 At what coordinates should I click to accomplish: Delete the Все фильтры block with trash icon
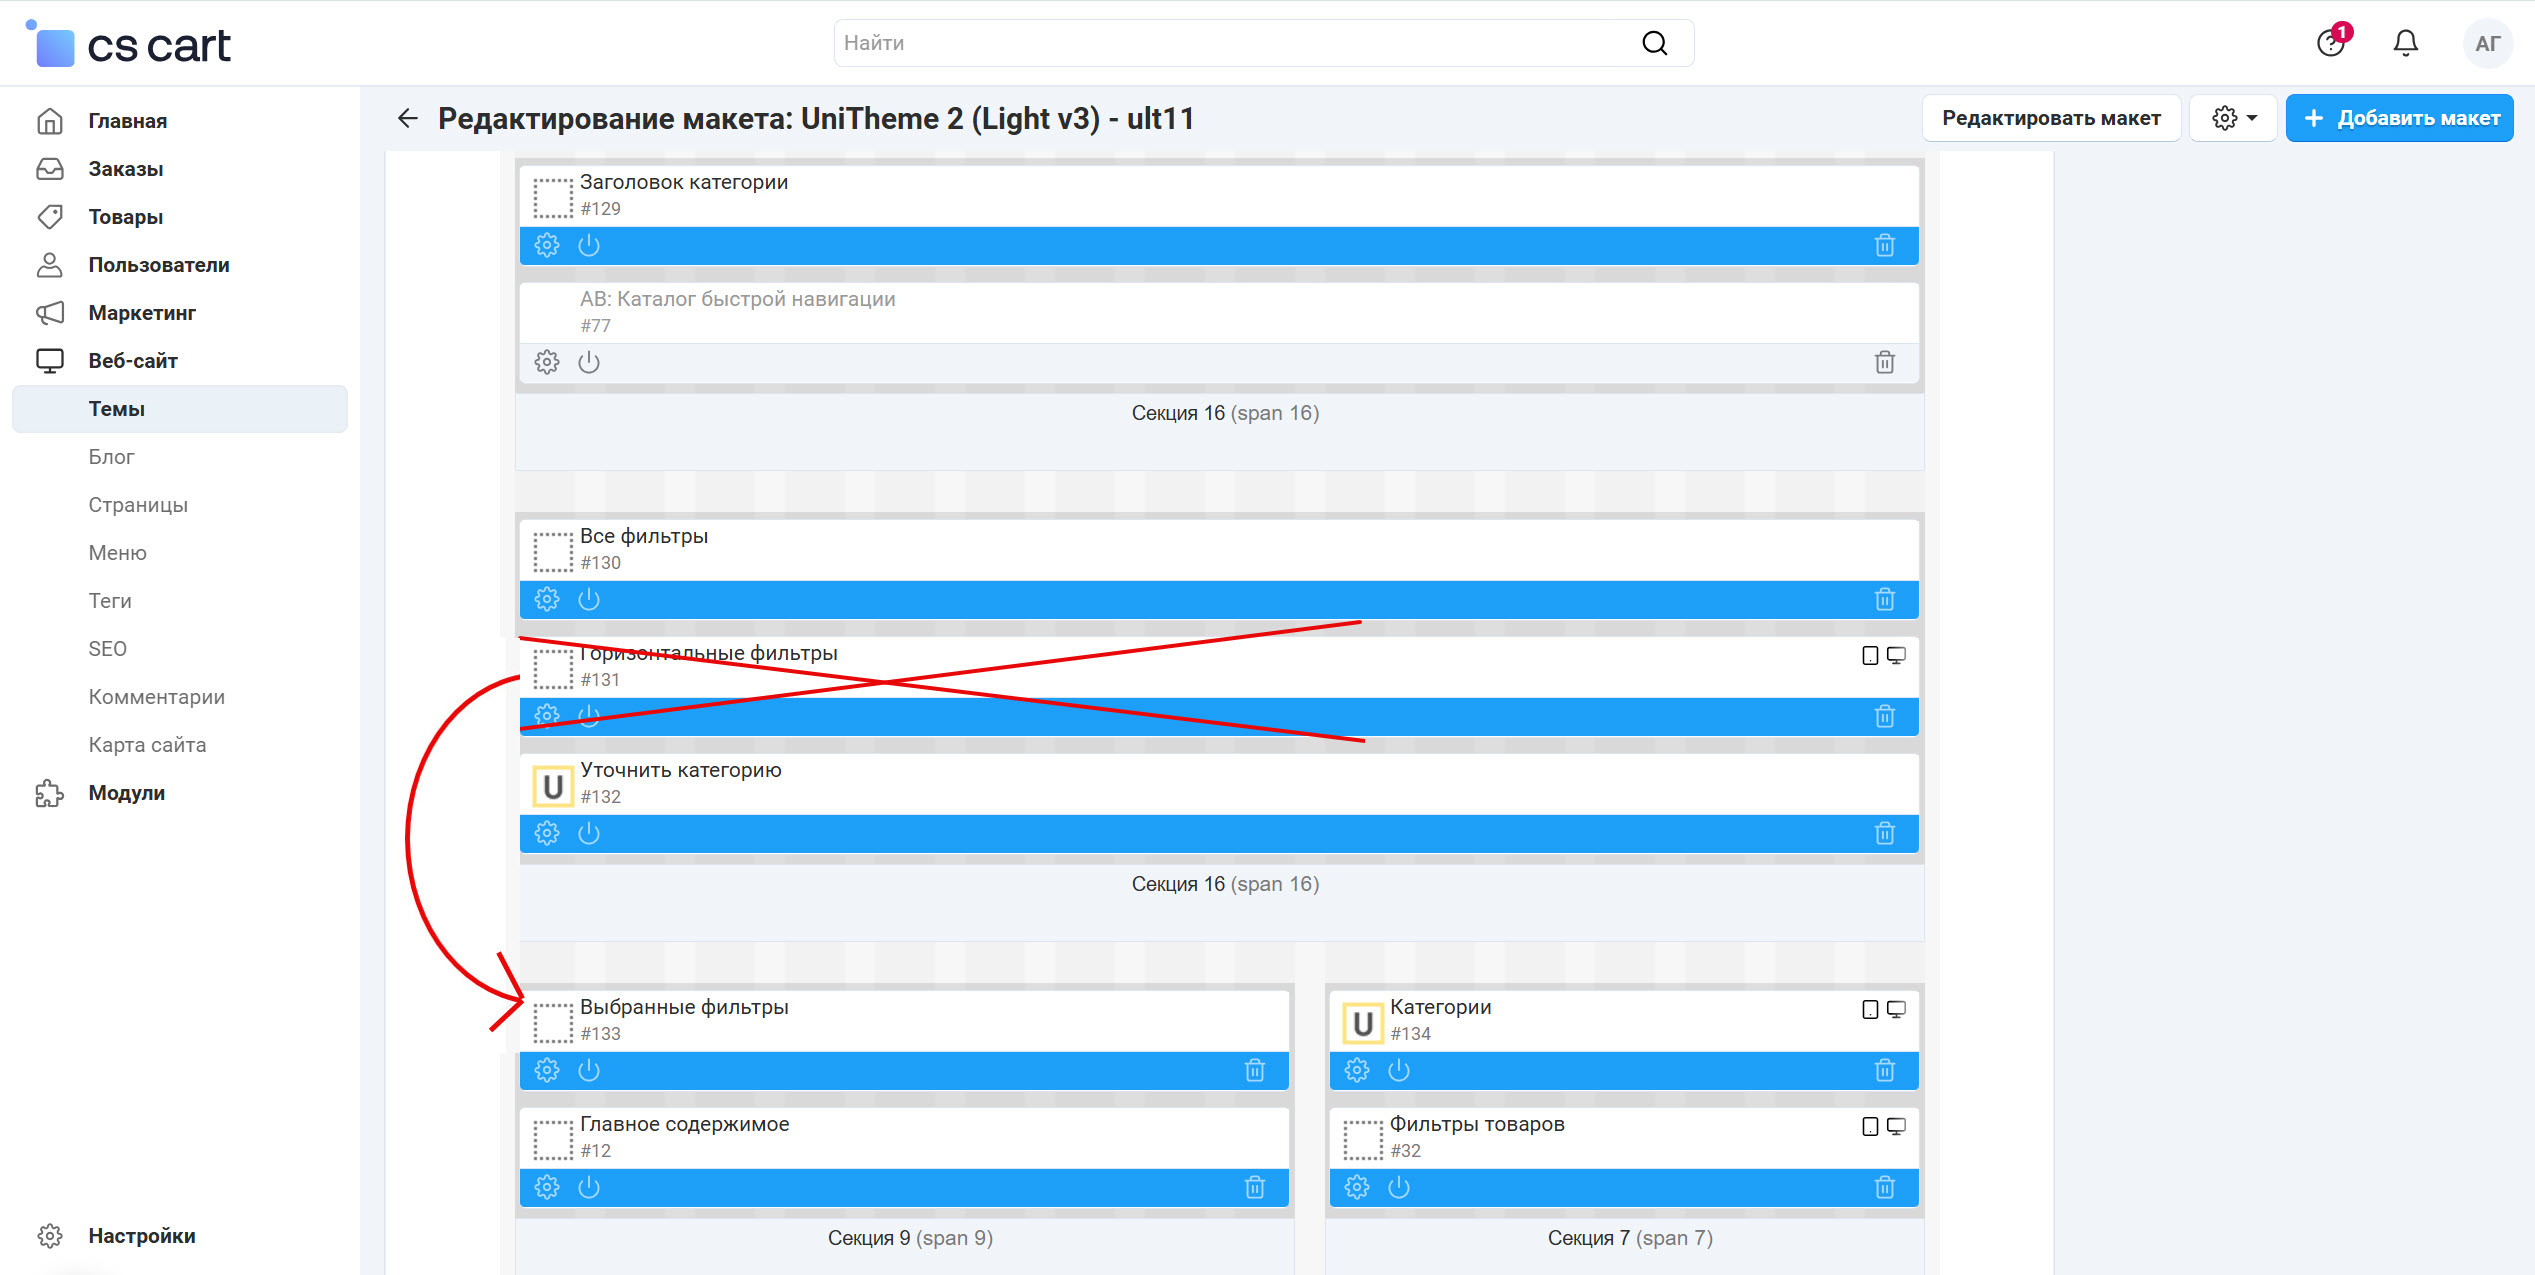(x=1884, y=599)
